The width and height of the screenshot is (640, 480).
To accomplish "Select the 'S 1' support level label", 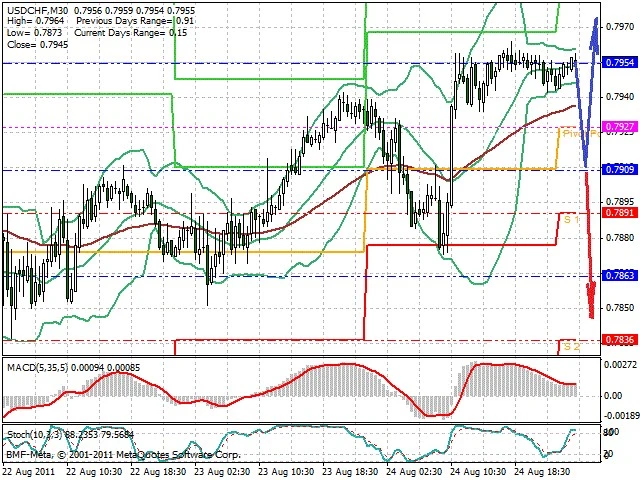I will (x=571, y=220).
